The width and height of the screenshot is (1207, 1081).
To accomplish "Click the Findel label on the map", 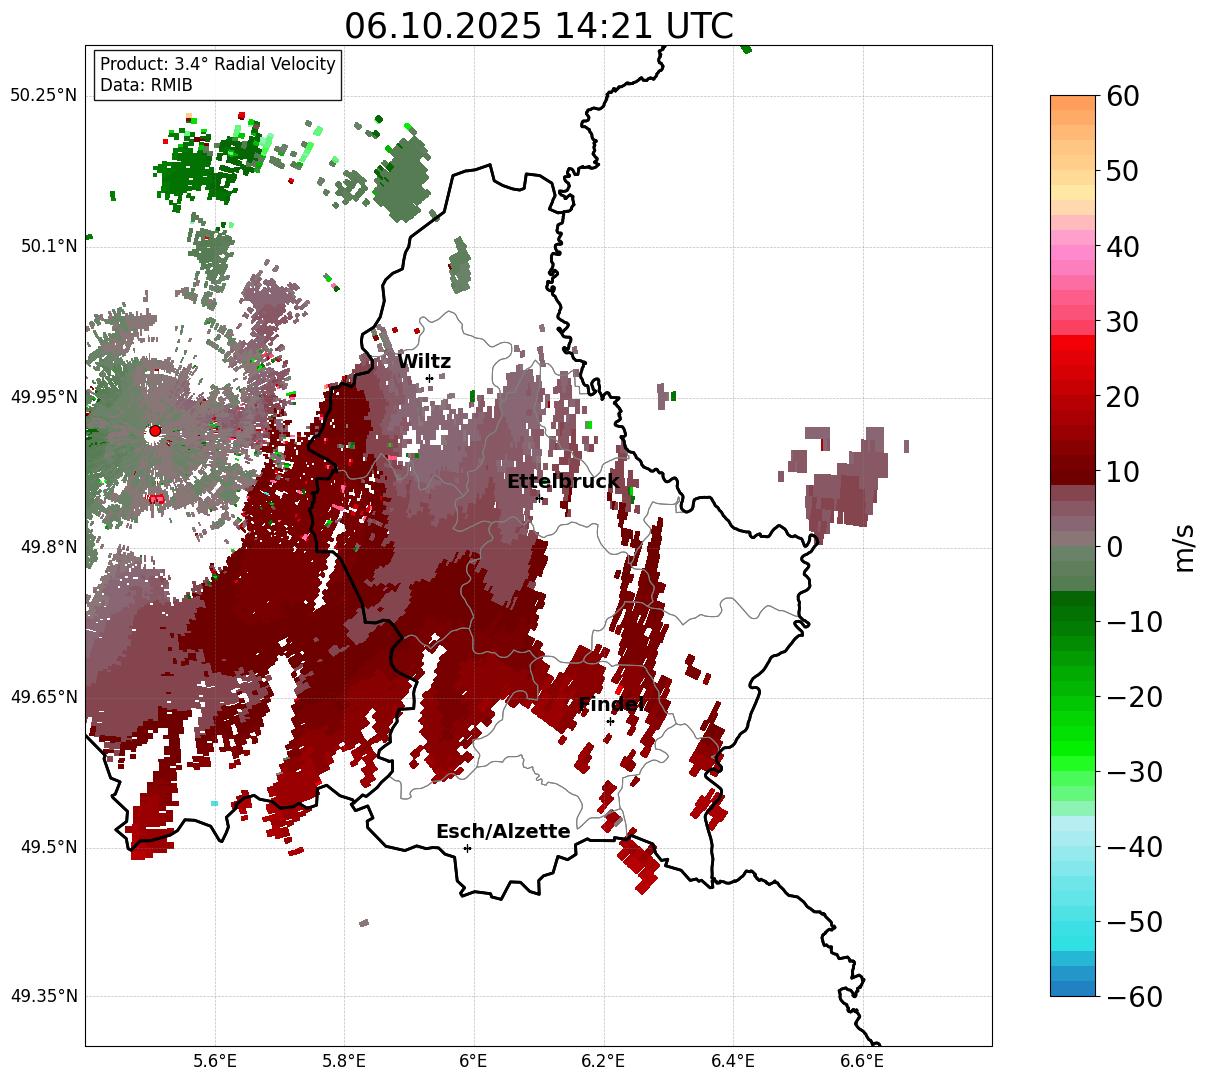I will 611,705.
